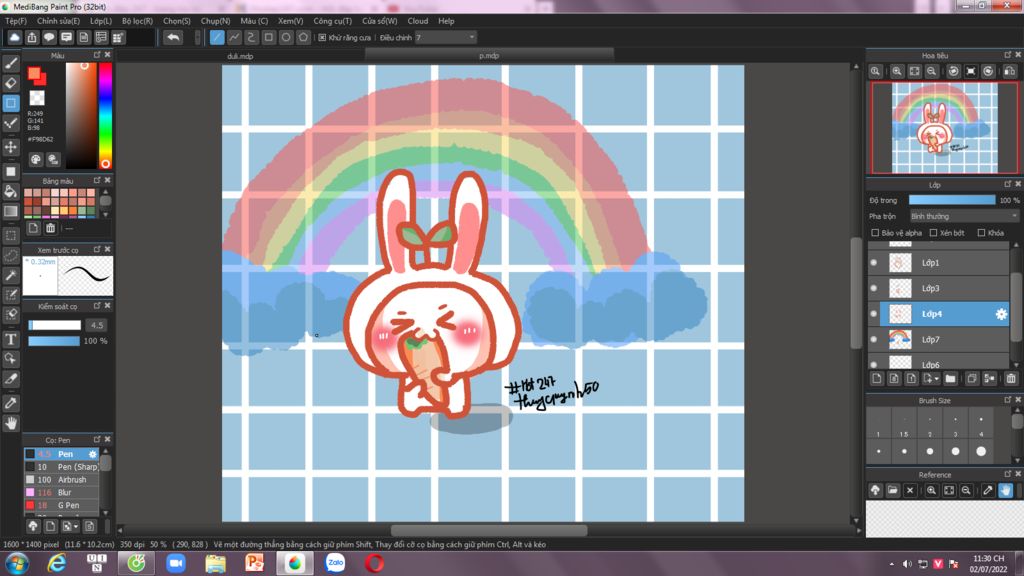This screenshot has width=1024, height=576.
Task: Open the Lớp(L) layer menu
Action: click(101, 21)
